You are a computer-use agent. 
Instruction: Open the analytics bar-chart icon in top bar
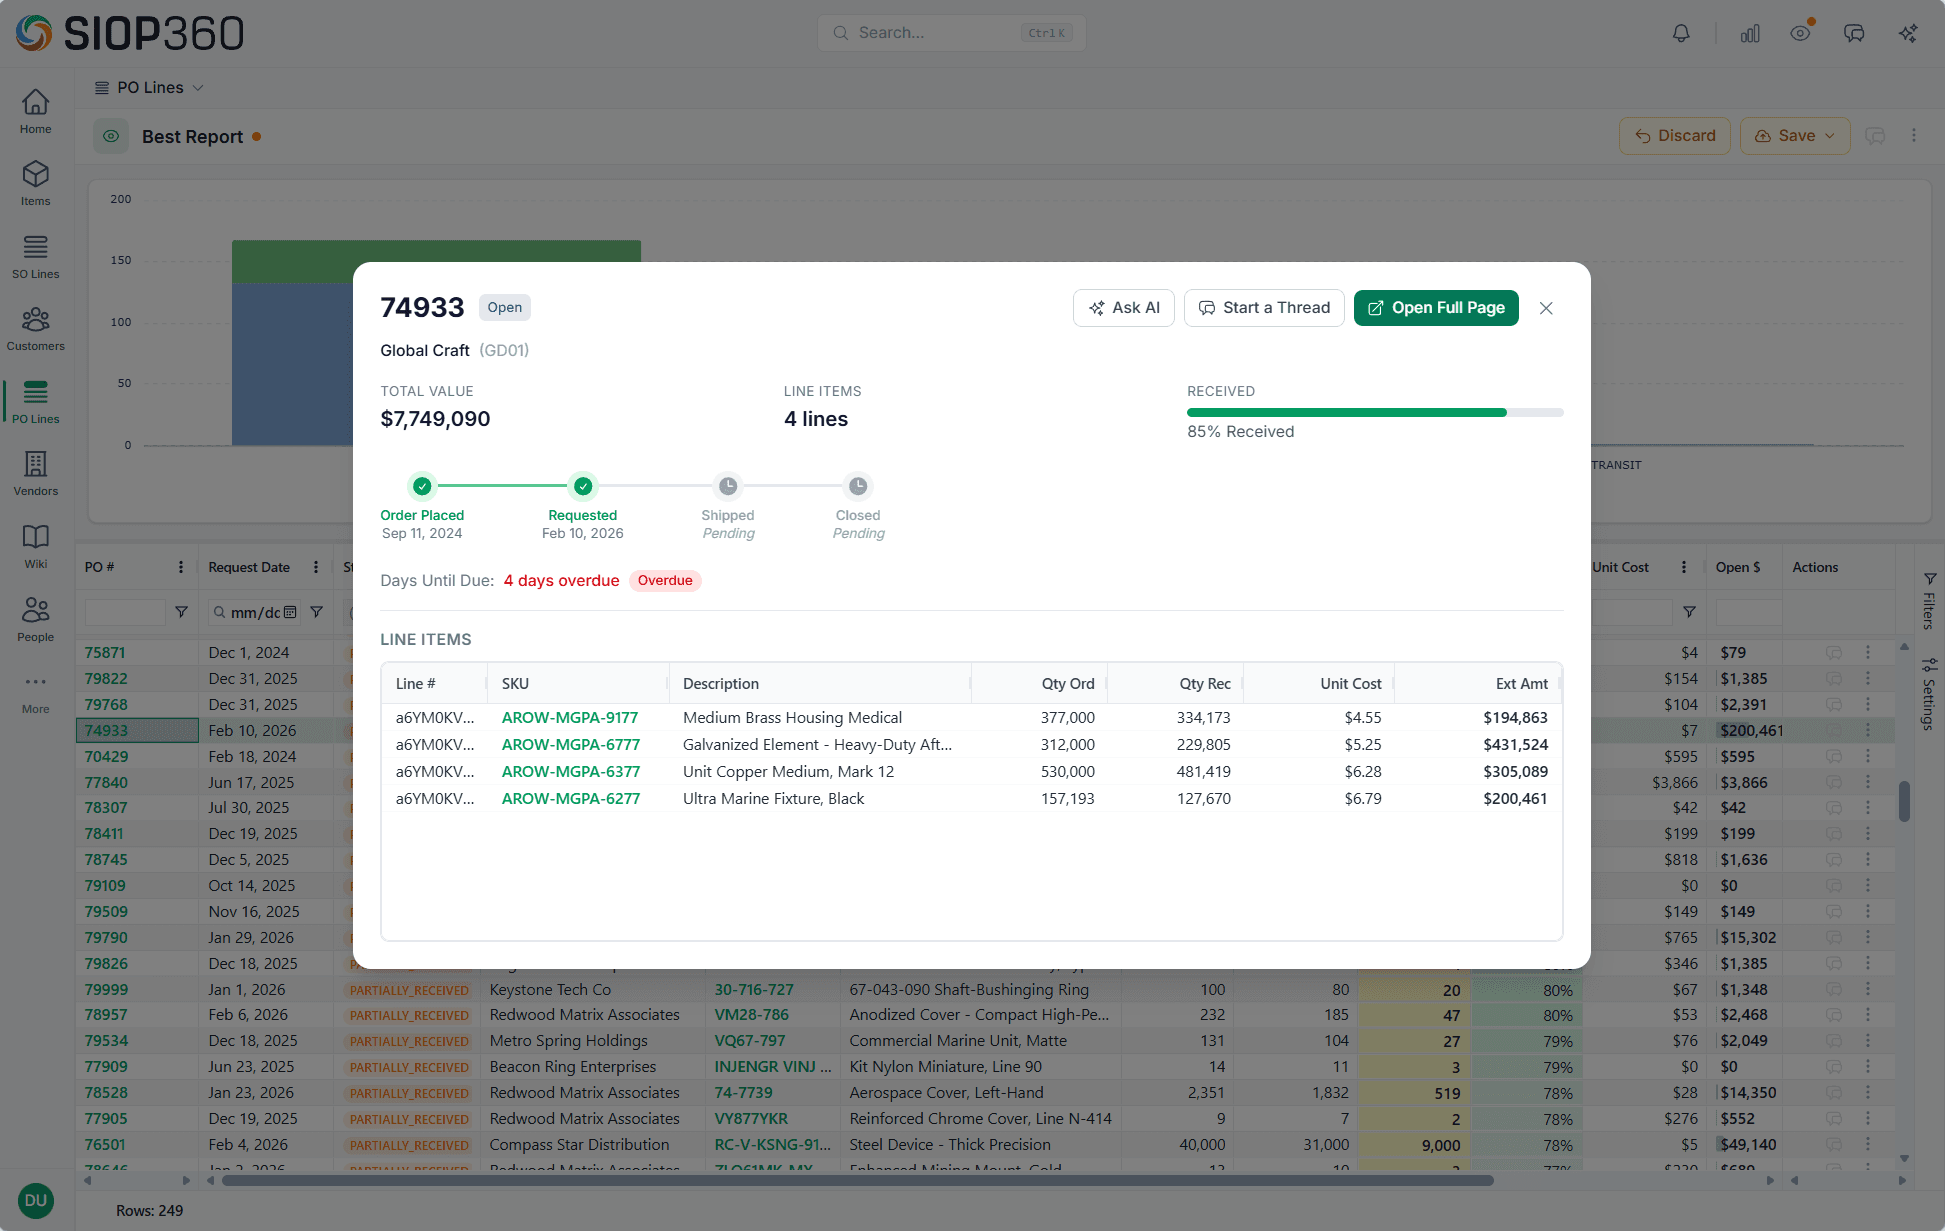pyautogui.click(x=1749, y=32)
